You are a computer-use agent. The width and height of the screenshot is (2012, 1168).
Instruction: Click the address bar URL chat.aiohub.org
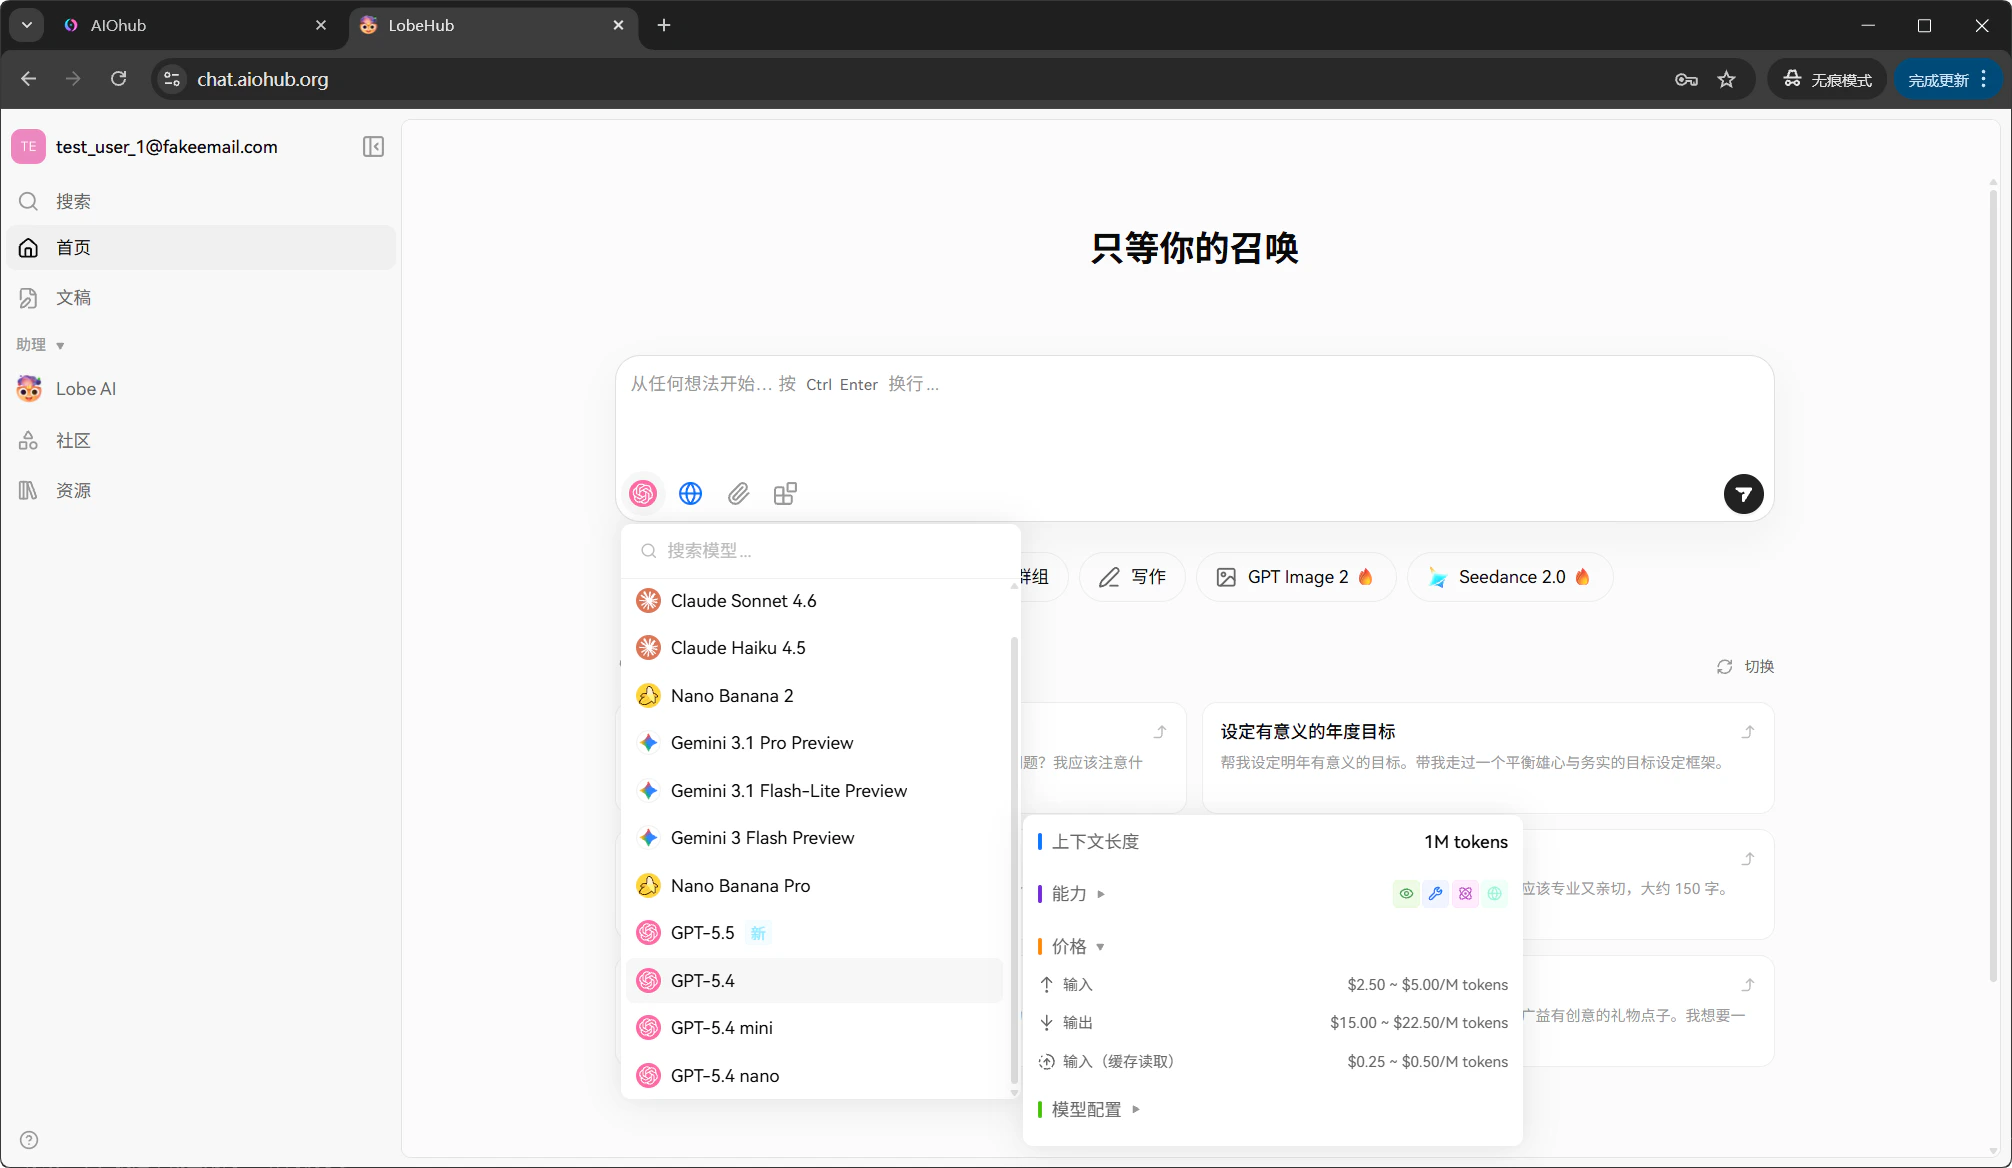point(262,79)
